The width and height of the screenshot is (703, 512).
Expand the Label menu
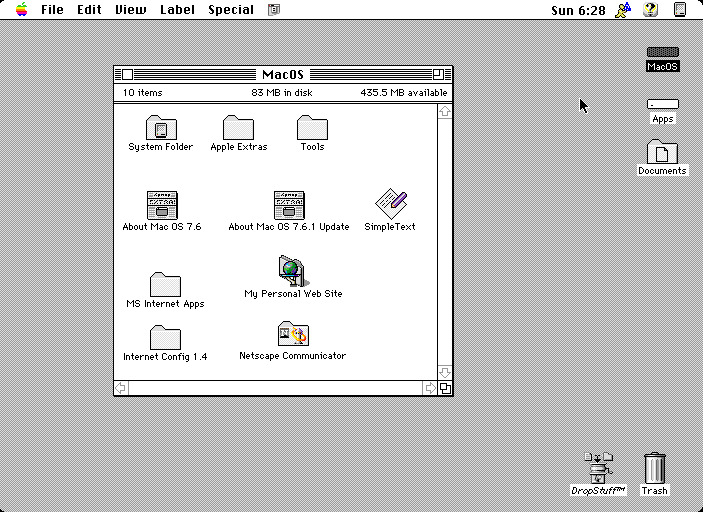point(178,10)
